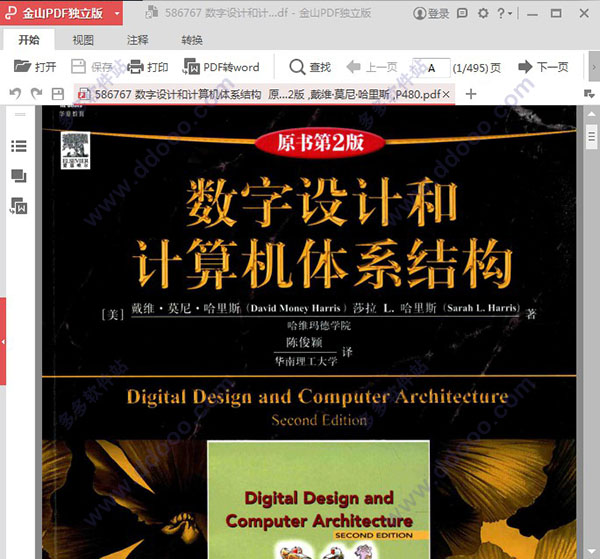Click the 保存 save button

(x=93, y=67)
